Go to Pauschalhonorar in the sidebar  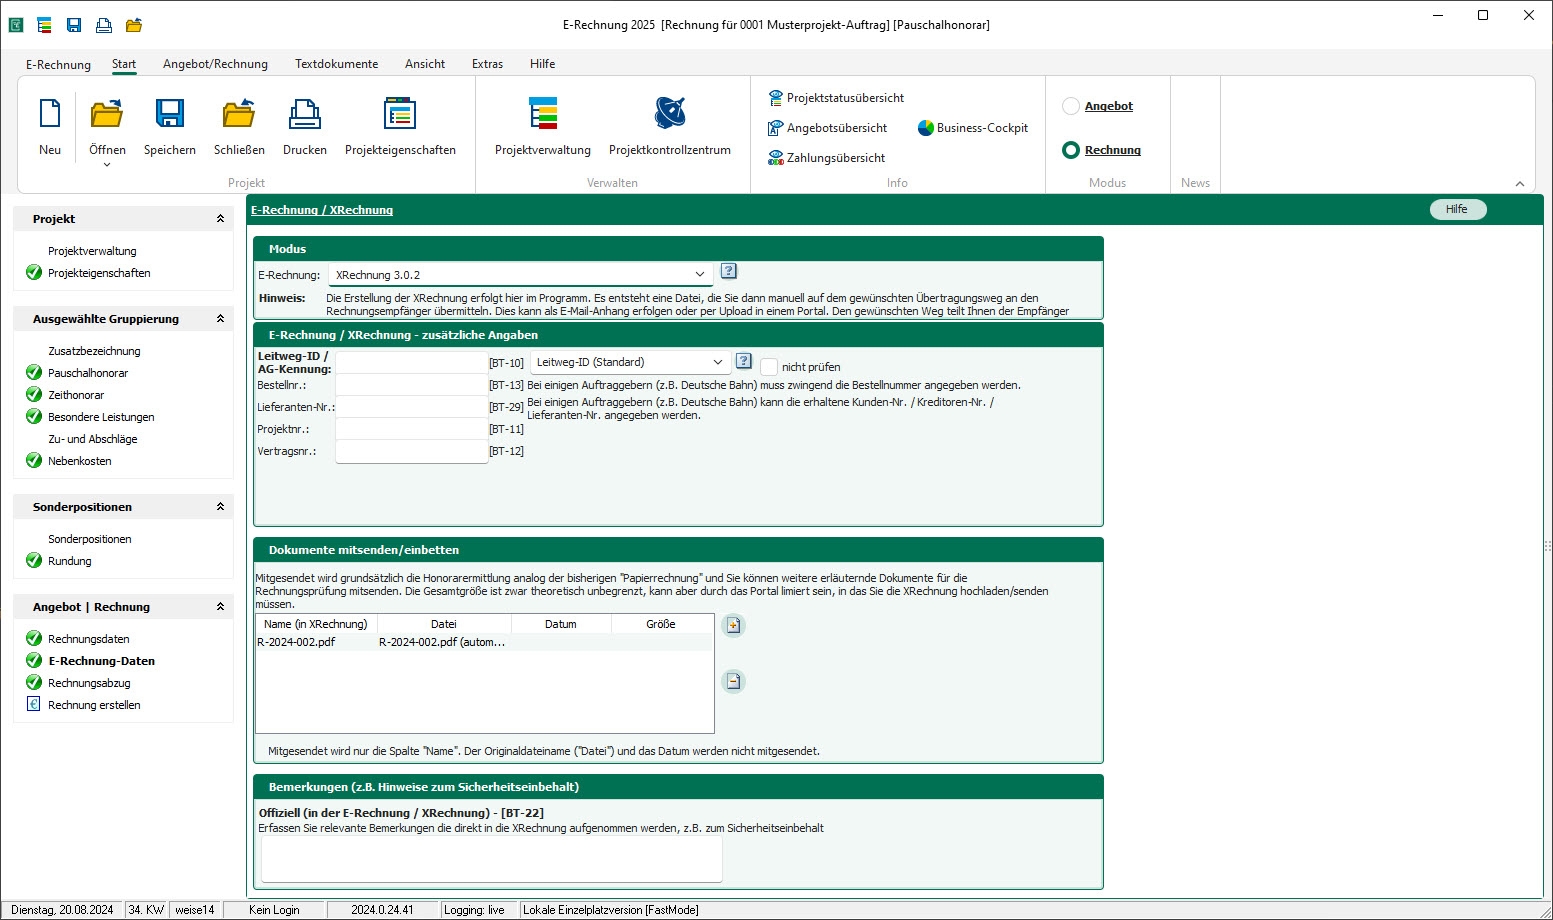coord(88,373)
